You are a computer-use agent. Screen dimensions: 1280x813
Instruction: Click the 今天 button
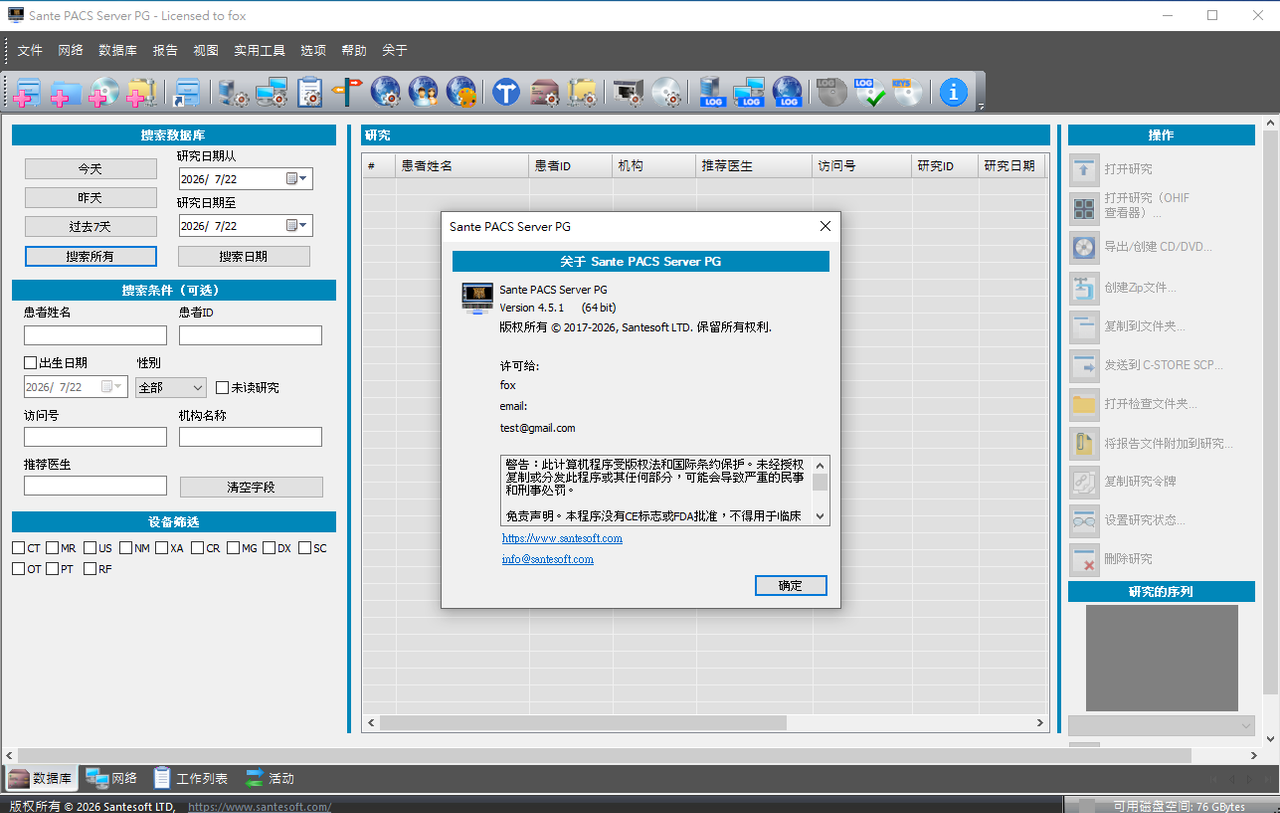pyautogui.click(x=90, y=169)
